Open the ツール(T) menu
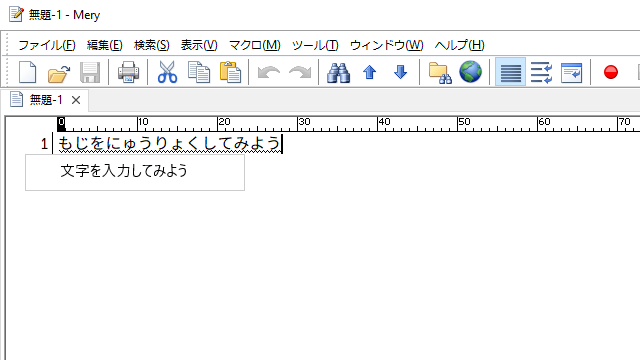640x360 pixels. click(x=315, y=45)
